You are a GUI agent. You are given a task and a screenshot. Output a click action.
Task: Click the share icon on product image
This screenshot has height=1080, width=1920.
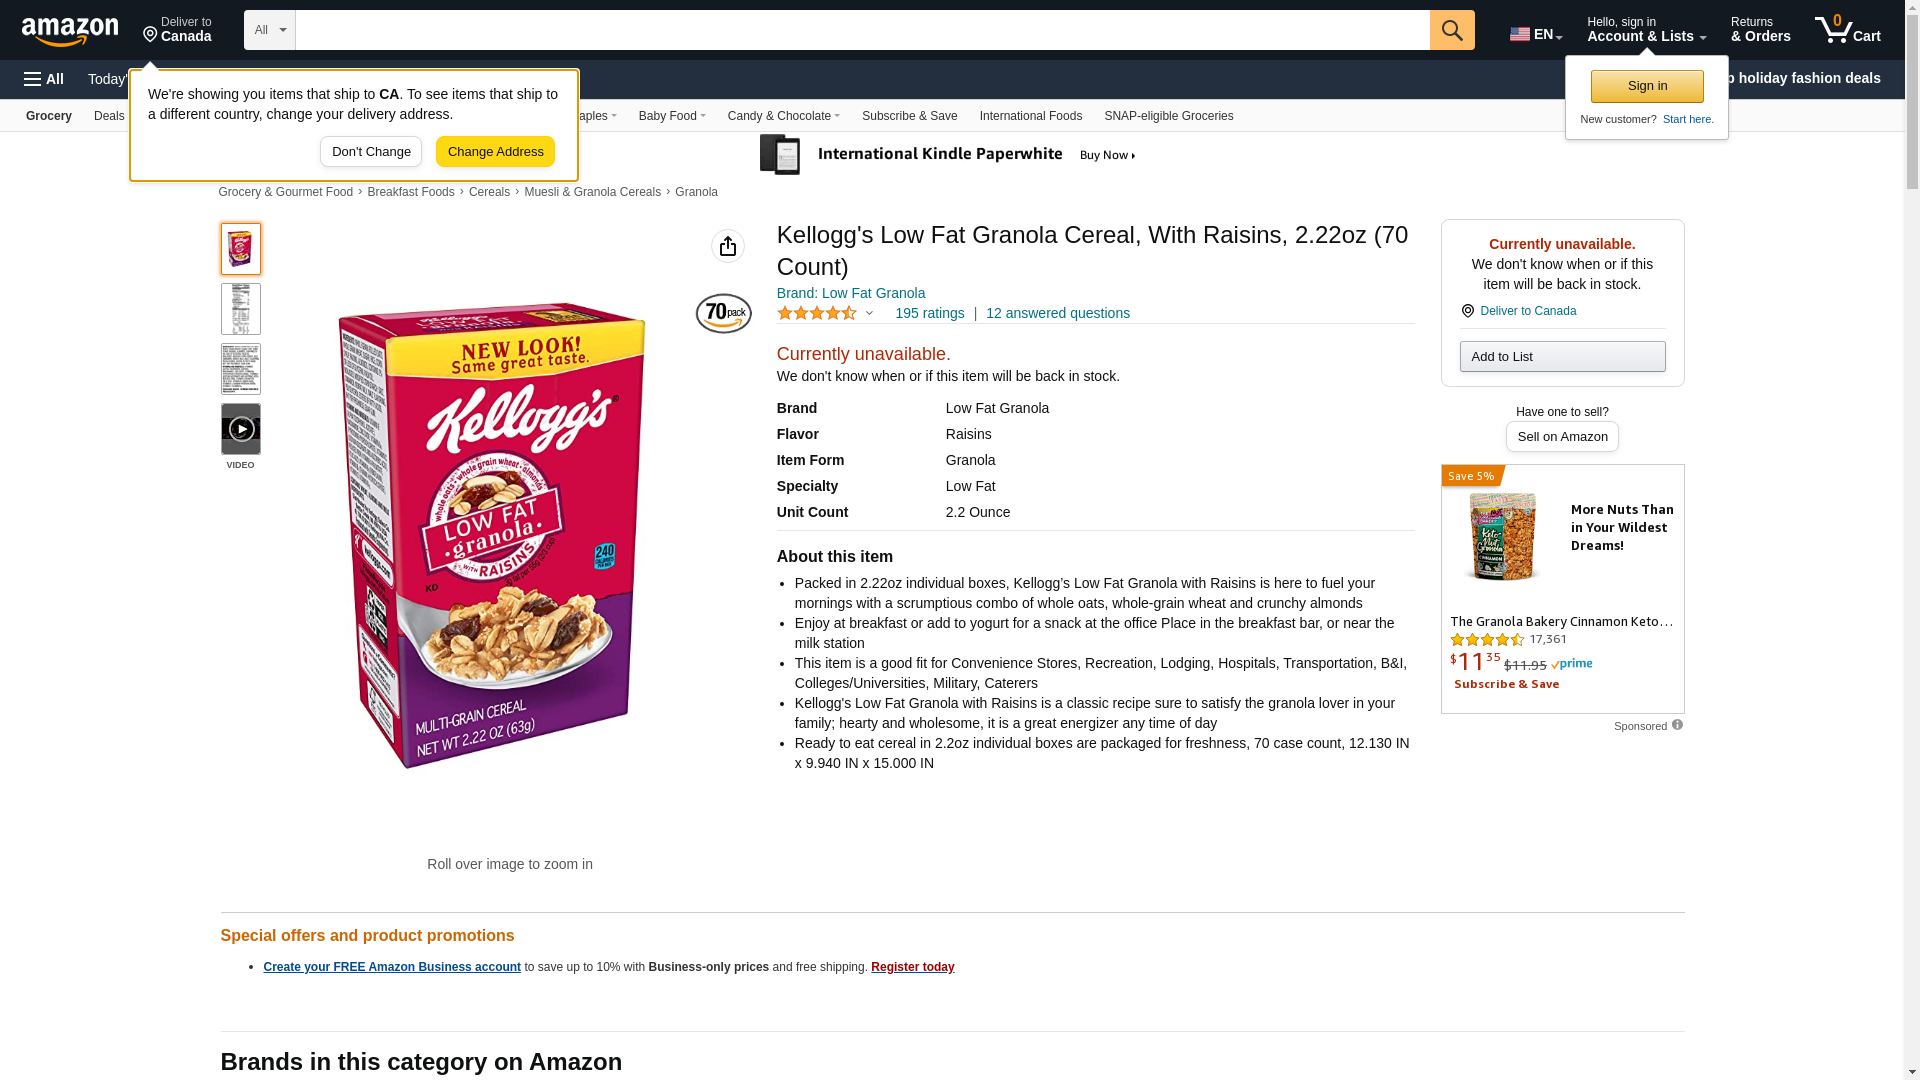[x=728, y=246]
